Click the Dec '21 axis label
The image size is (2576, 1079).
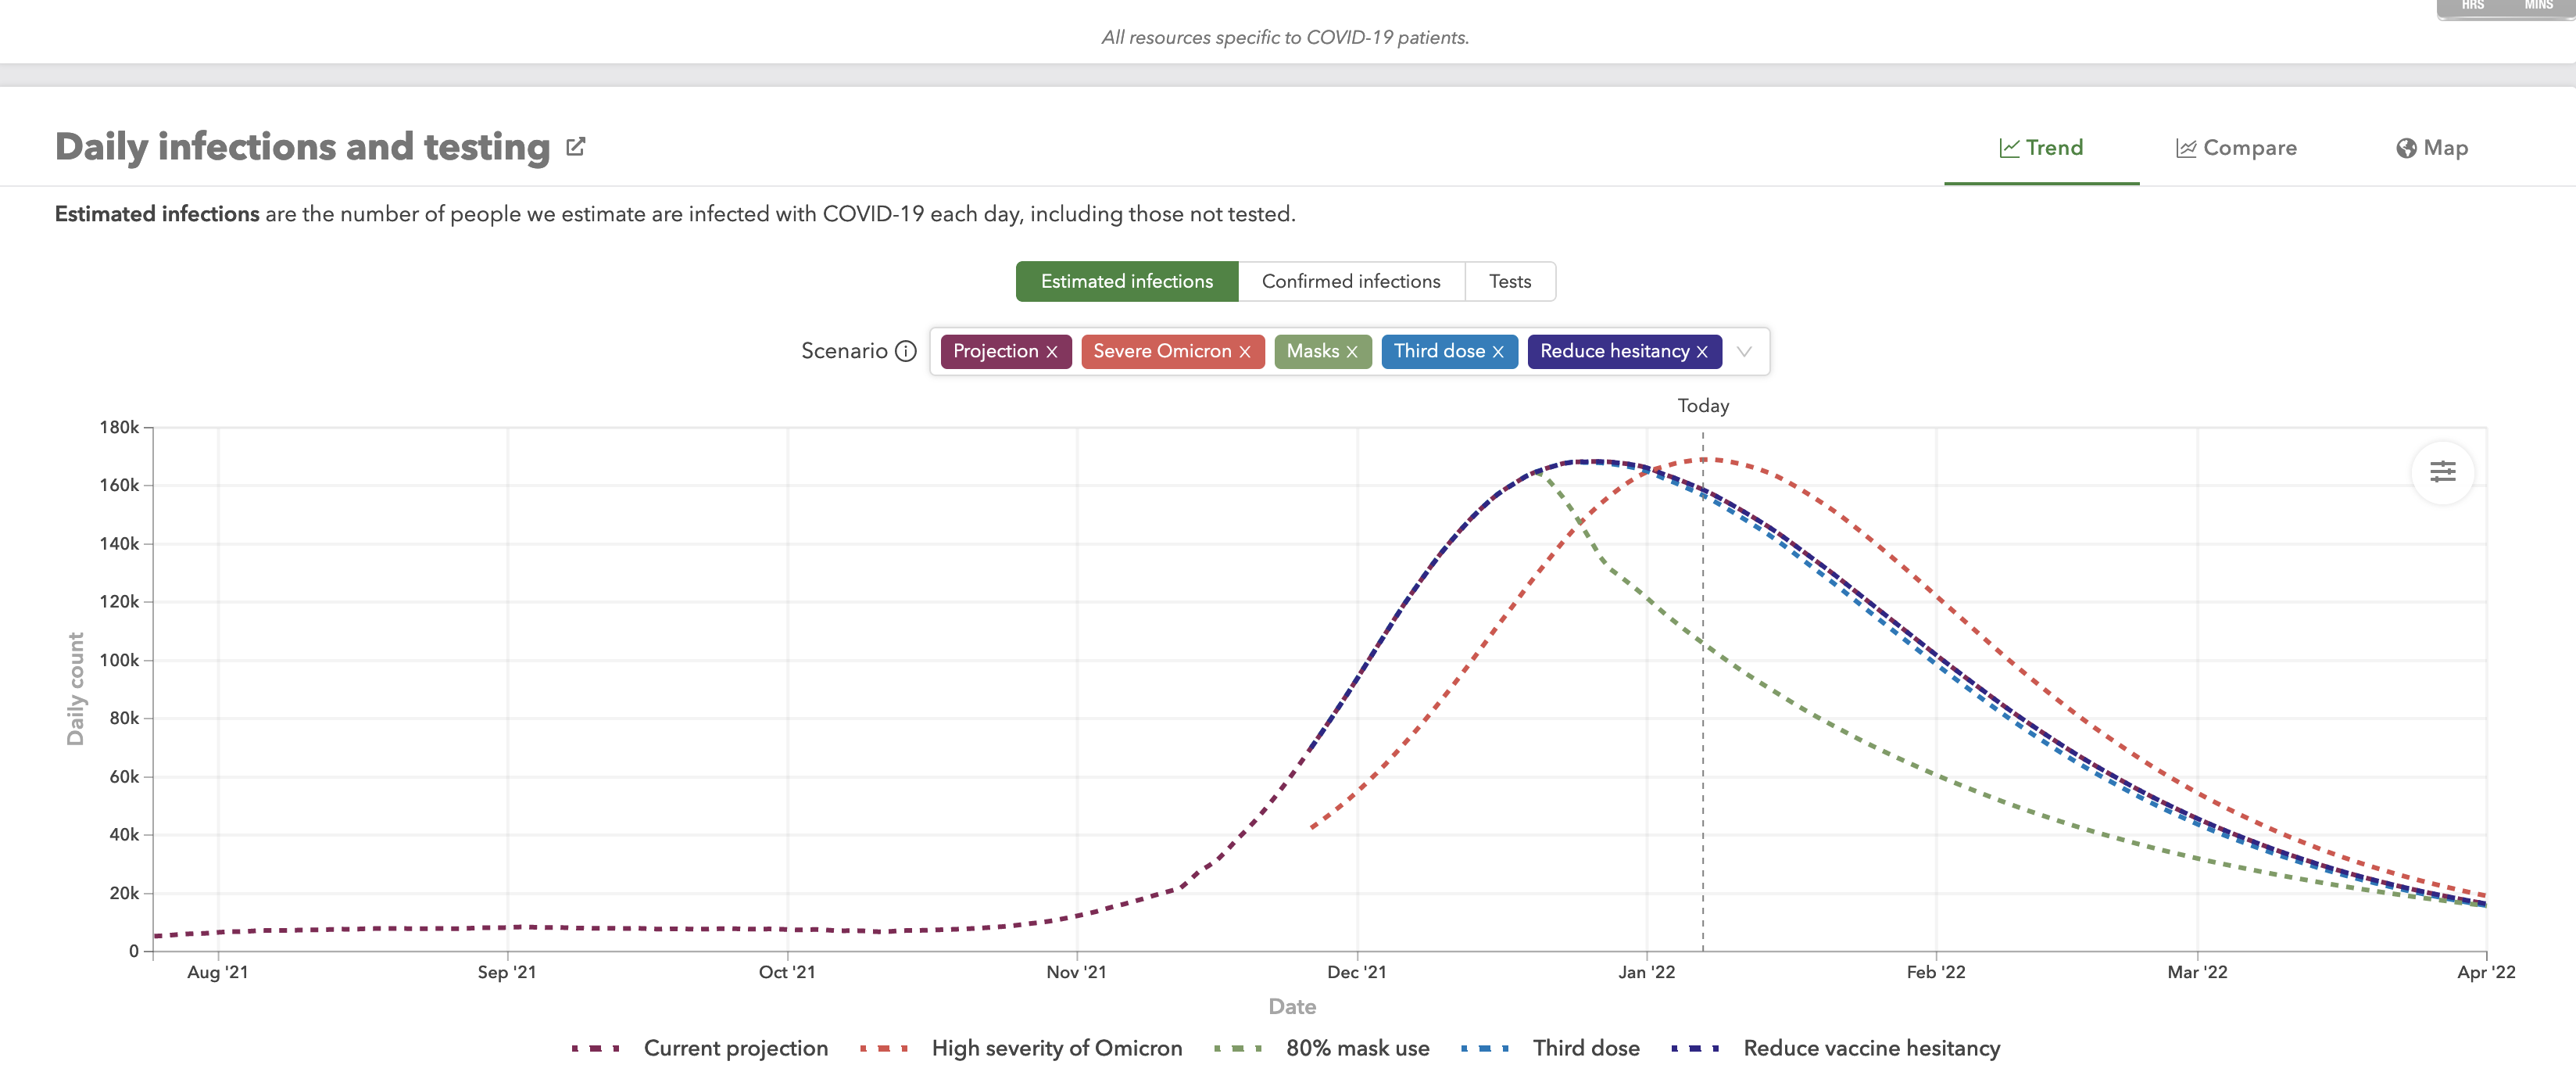click(x=1357, y=972)
